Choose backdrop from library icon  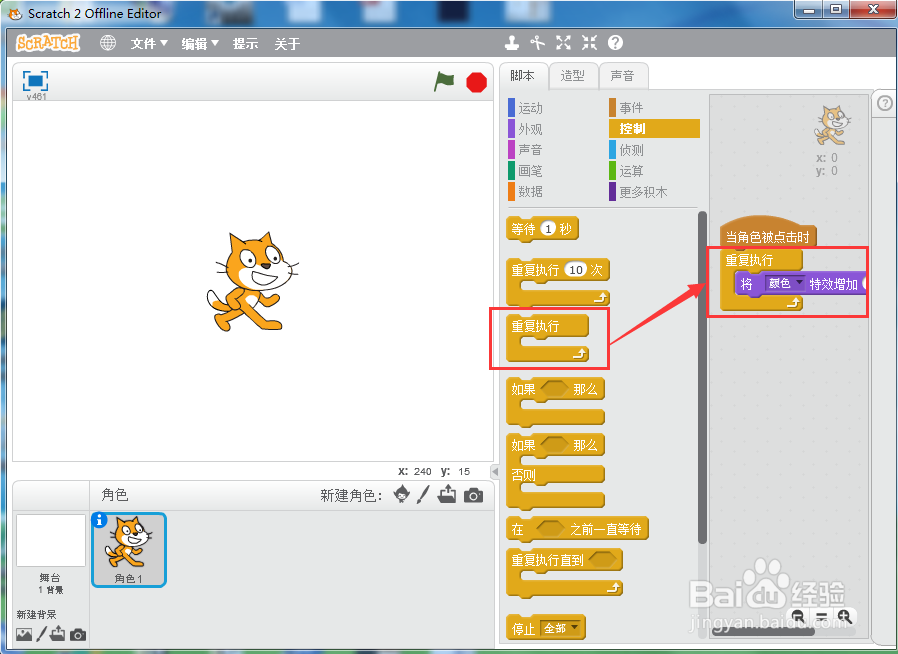click(x=24, y=634)
